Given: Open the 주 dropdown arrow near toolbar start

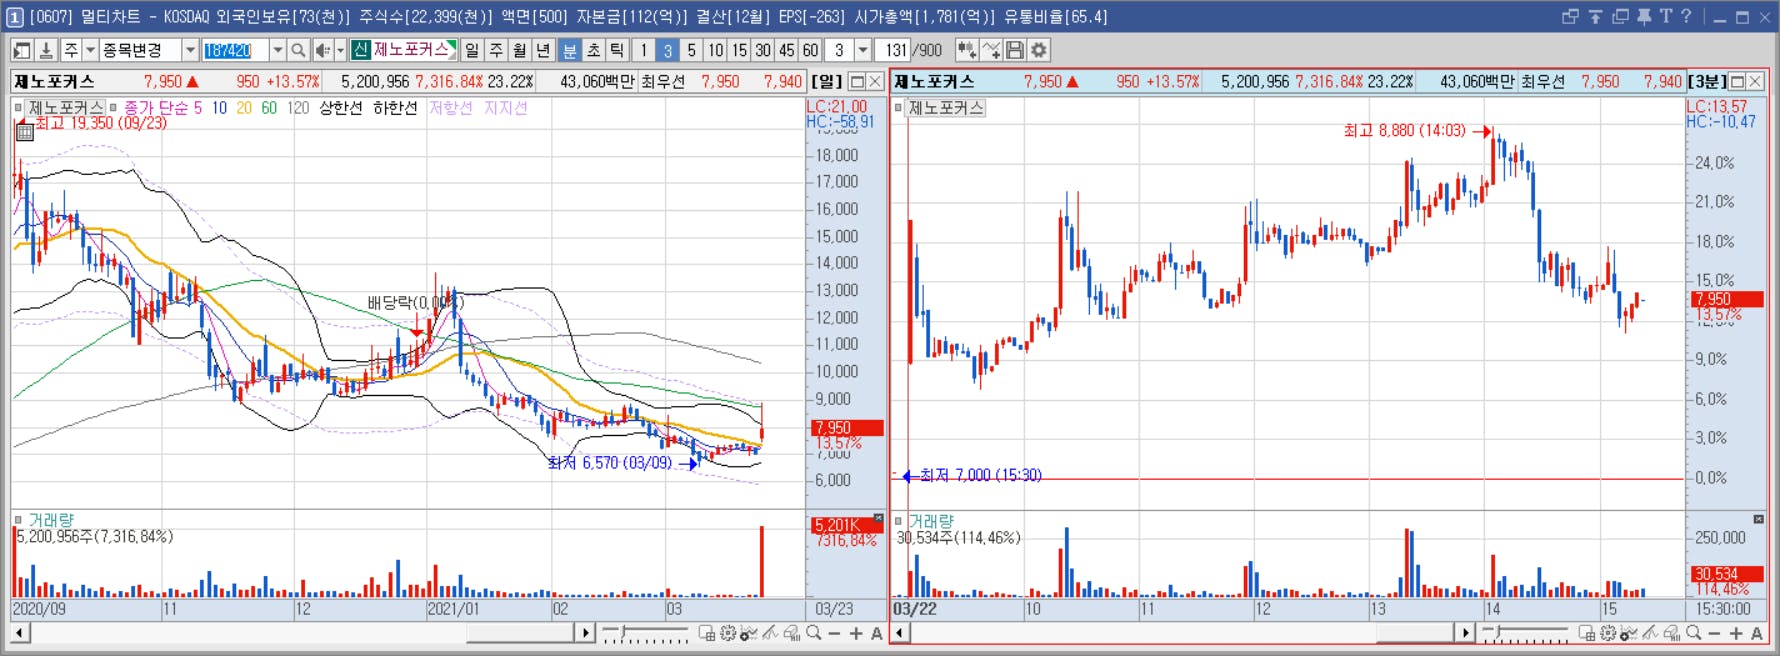Looking at the screenshot, I should [x=90, y=50].
